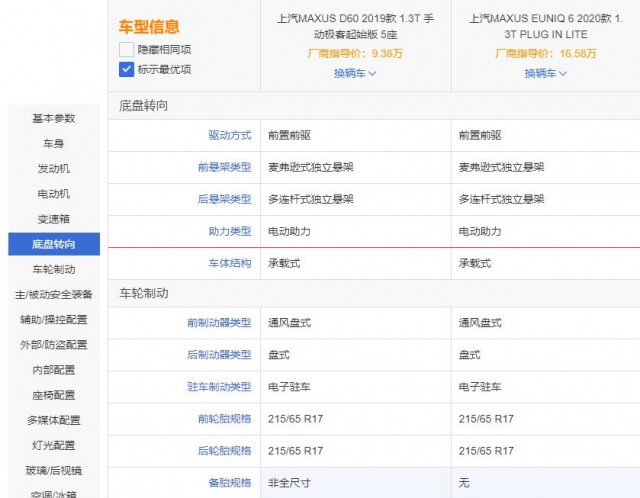Click the 9.38万 guide price

(x=387, y=53)
